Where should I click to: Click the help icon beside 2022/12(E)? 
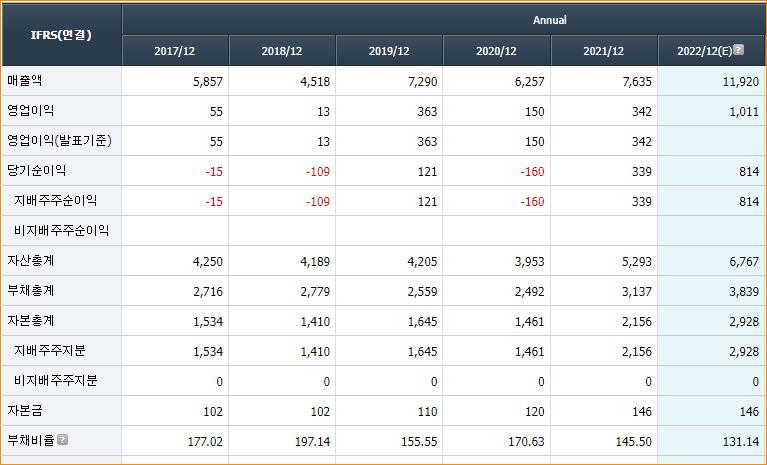[x=739, y=49]
